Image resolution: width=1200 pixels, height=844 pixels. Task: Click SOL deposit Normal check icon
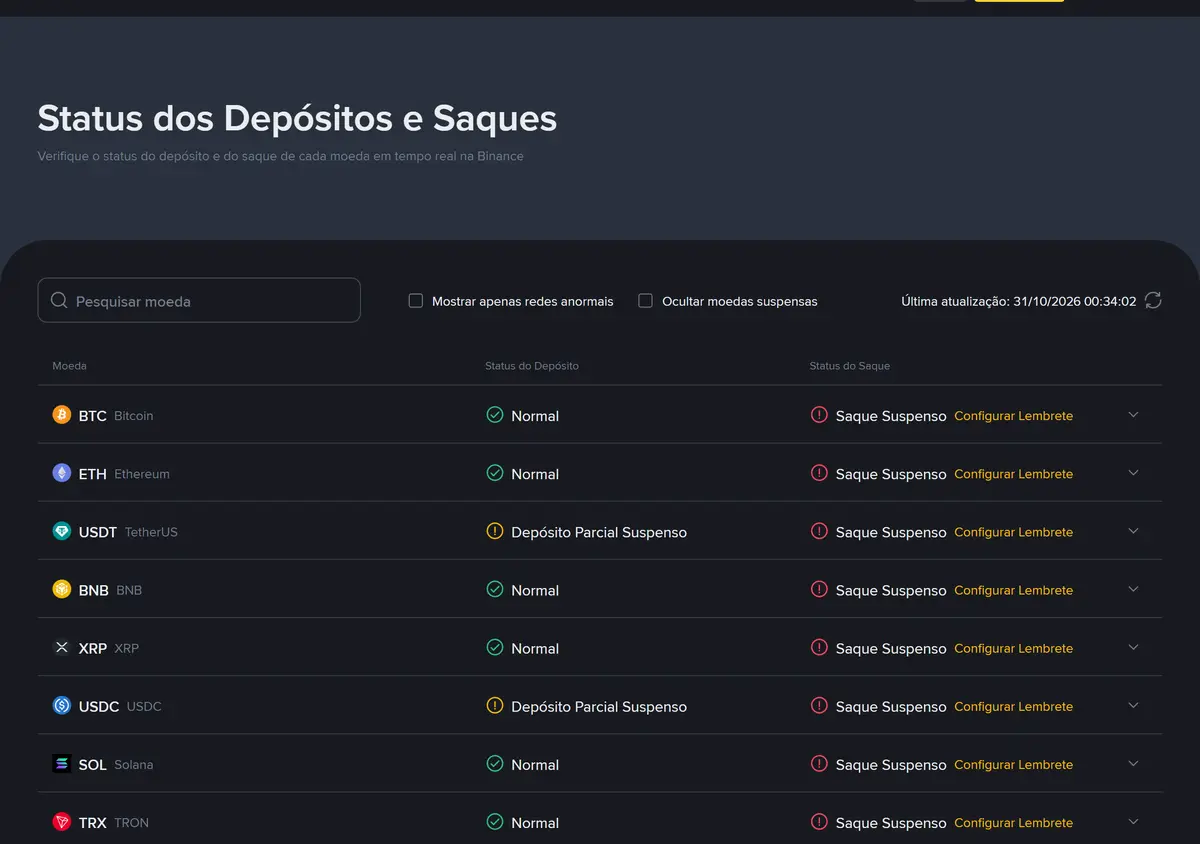(494, 763)
